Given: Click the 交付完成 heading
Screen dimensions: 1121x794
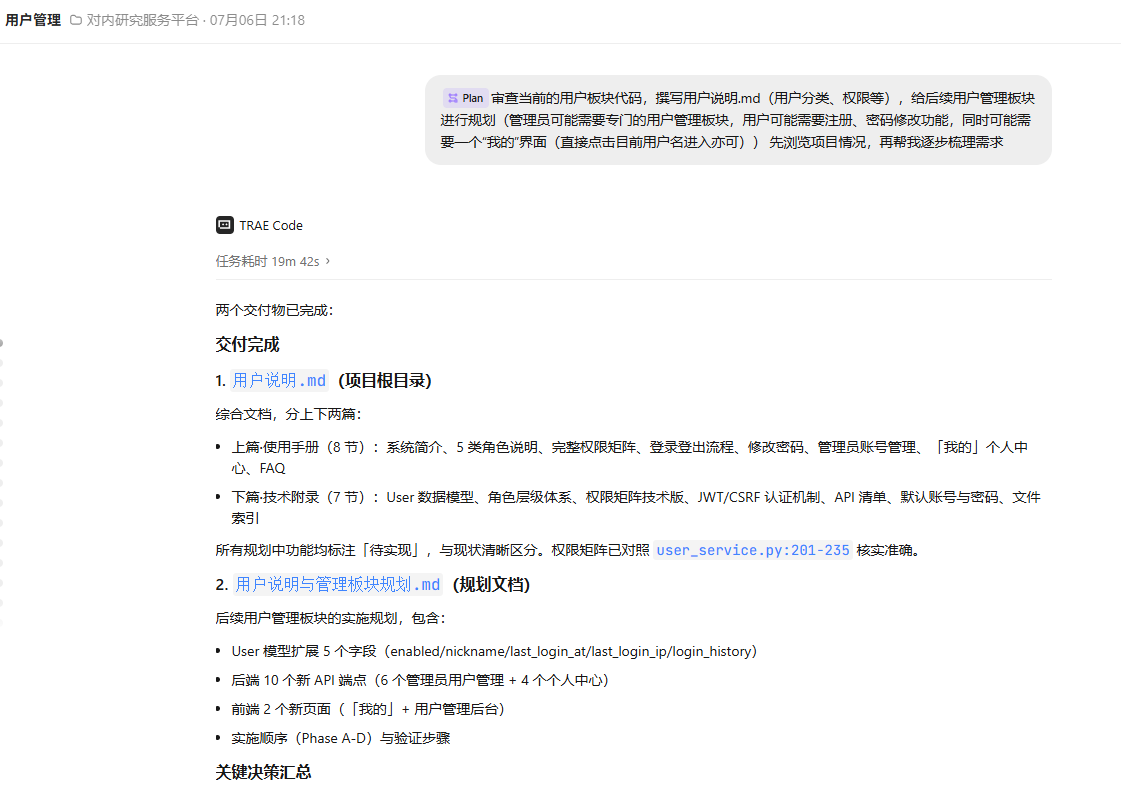Looking at the screenshot, I should coord(247,344).
